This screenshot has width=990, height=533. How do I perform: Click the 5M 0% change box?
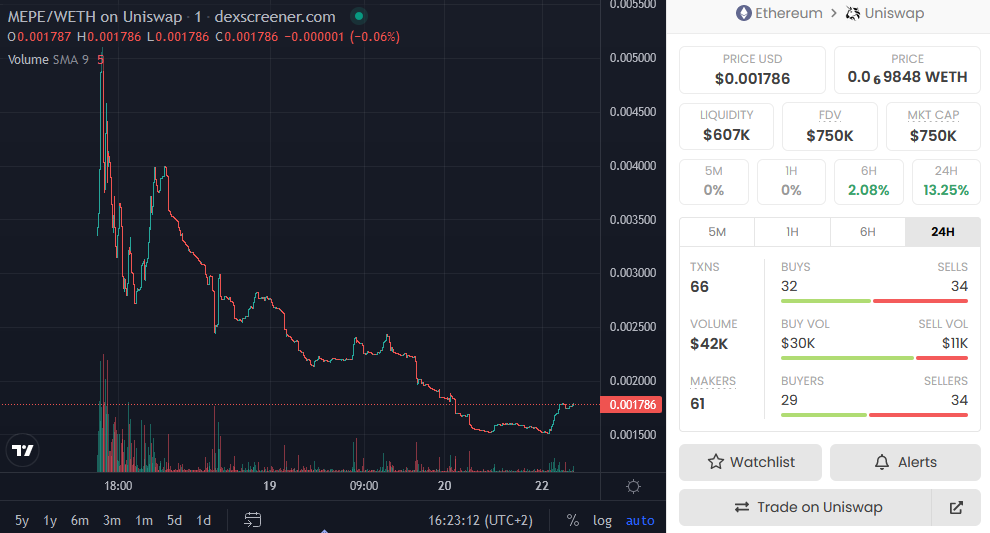pos(713,182)
